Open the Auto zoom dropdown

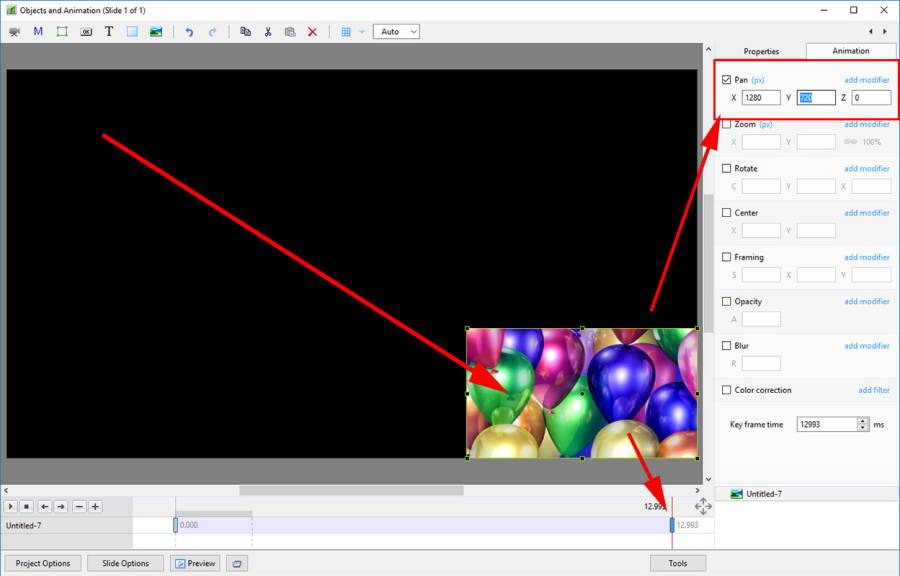(x=396, y=32)
